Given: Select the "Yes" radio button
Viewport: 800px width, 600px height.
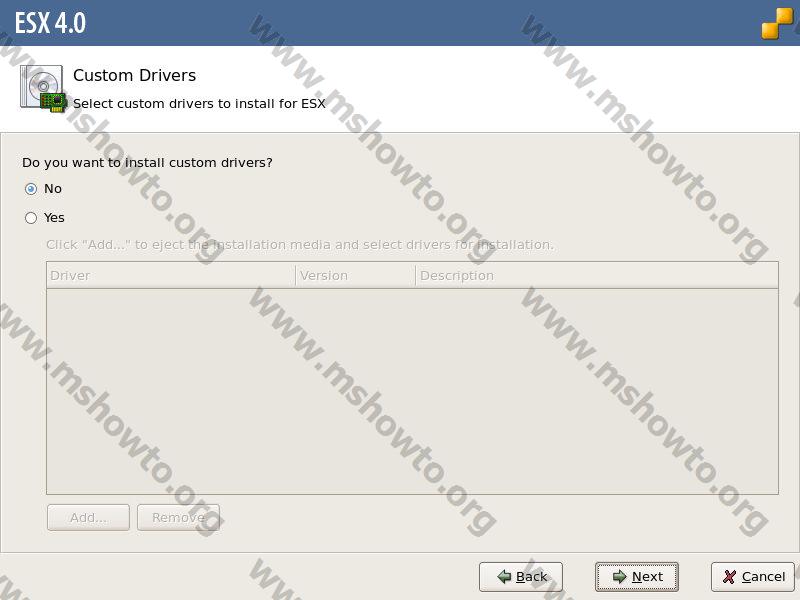Looking at the screenshot, I should pos(31,218).
